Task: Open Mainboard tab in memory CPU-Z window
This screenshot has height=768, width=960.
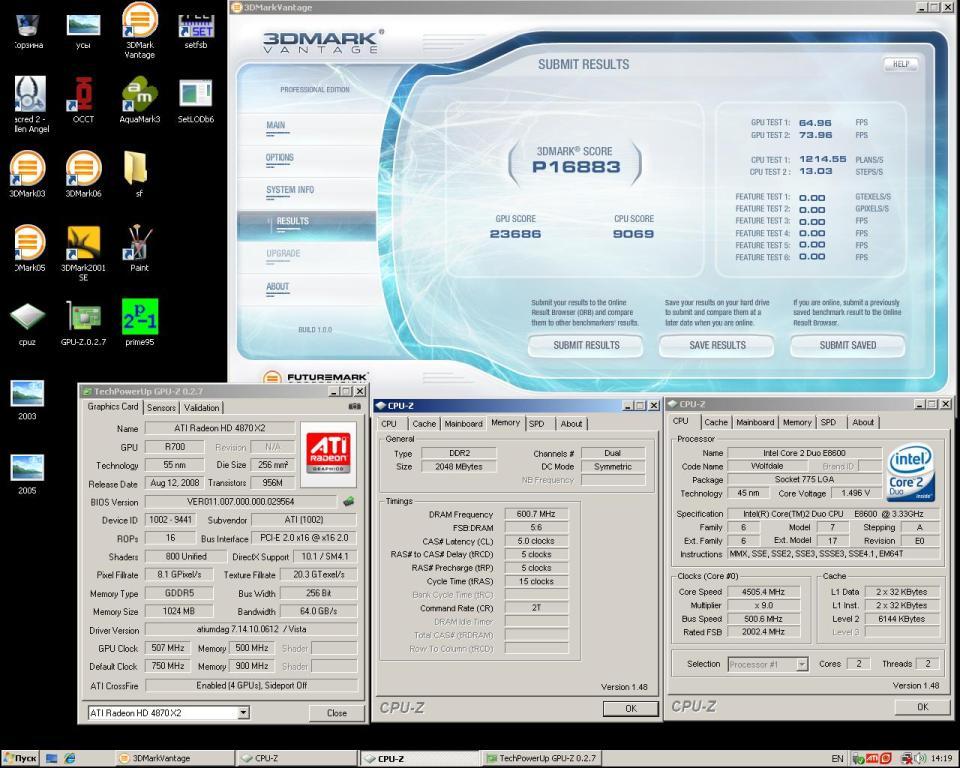Action: point(463,424)
